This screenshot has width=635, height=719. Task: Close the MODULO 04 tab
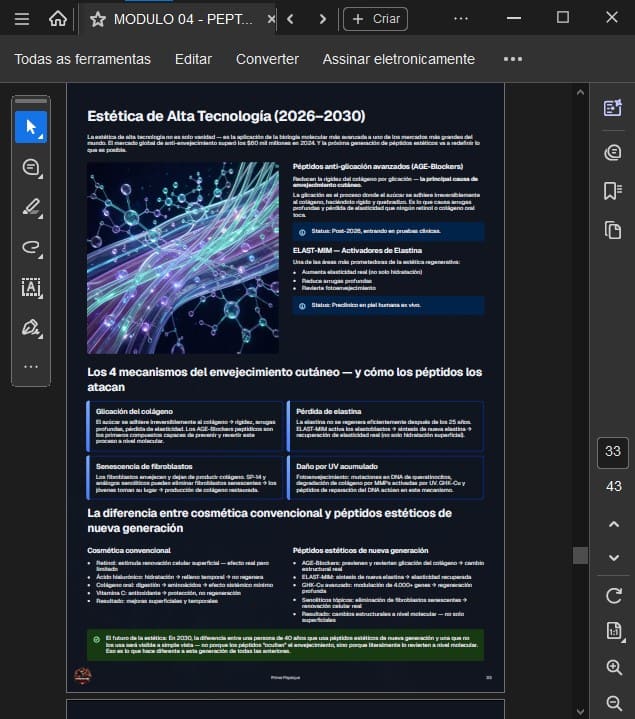pyautogui.click(x=271, y=19)
